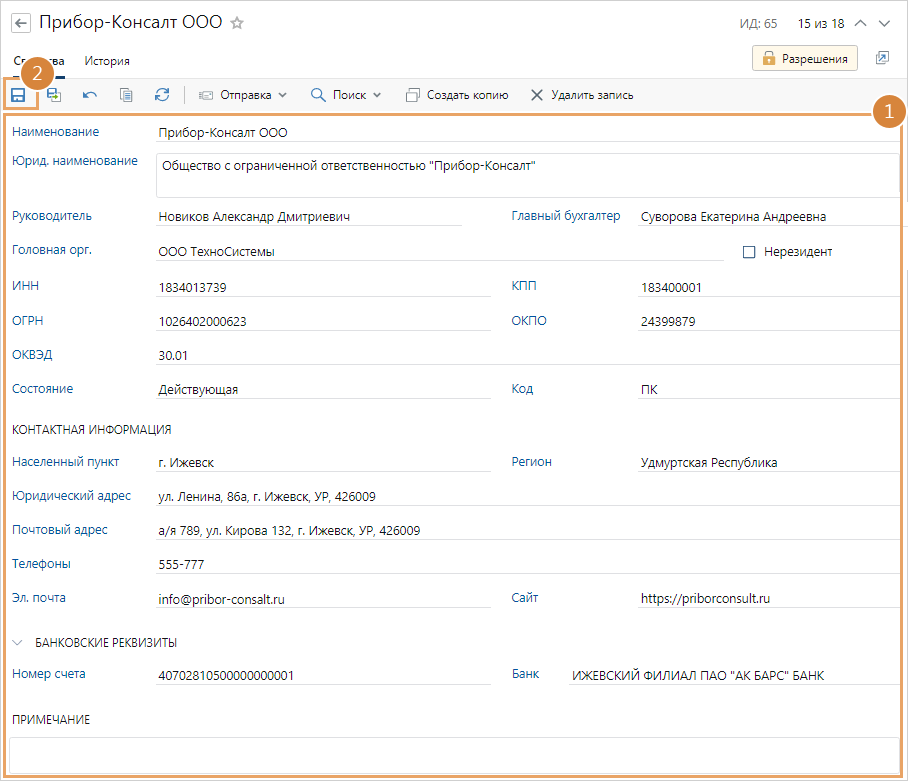Go back using the left arrow icon
Image resolution: width=908 pixels, height=781 pixels.
click(21, 23)
